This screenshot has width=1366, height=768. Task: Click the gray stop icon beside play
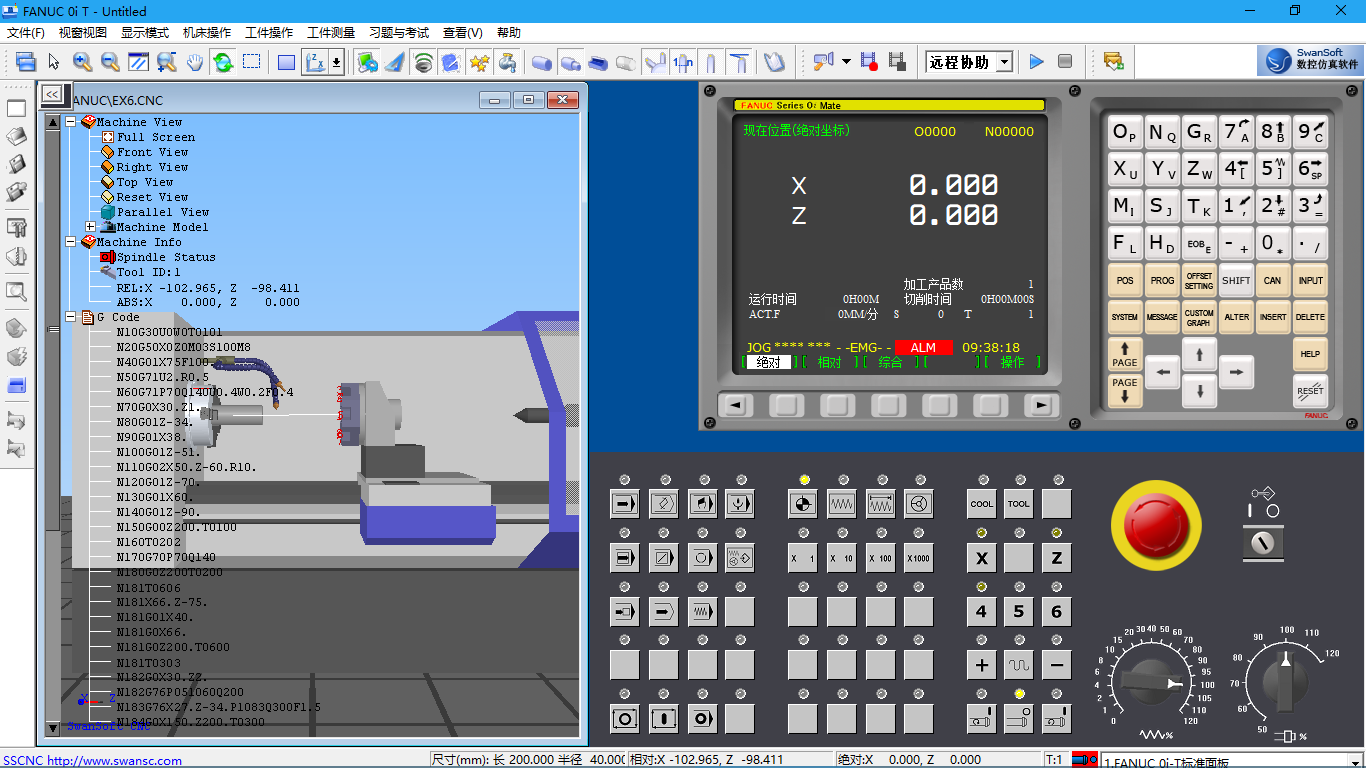pyautogui.click(x=1065, y=62)
